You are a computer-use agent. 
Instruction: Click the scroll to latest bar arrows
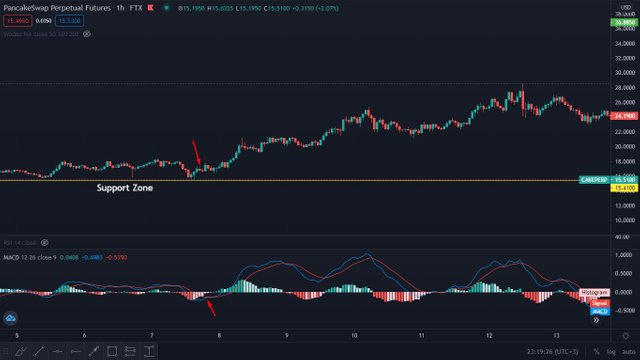[596, 320]
